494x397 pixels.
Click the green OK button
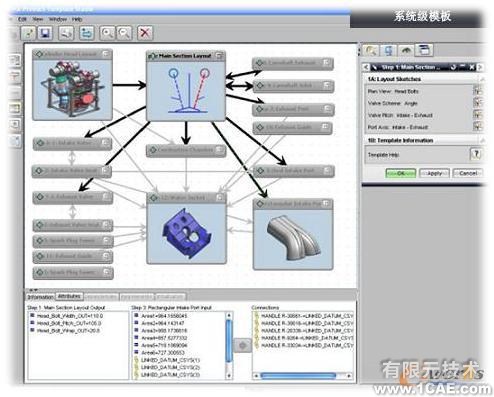click(x=401, y=173)
